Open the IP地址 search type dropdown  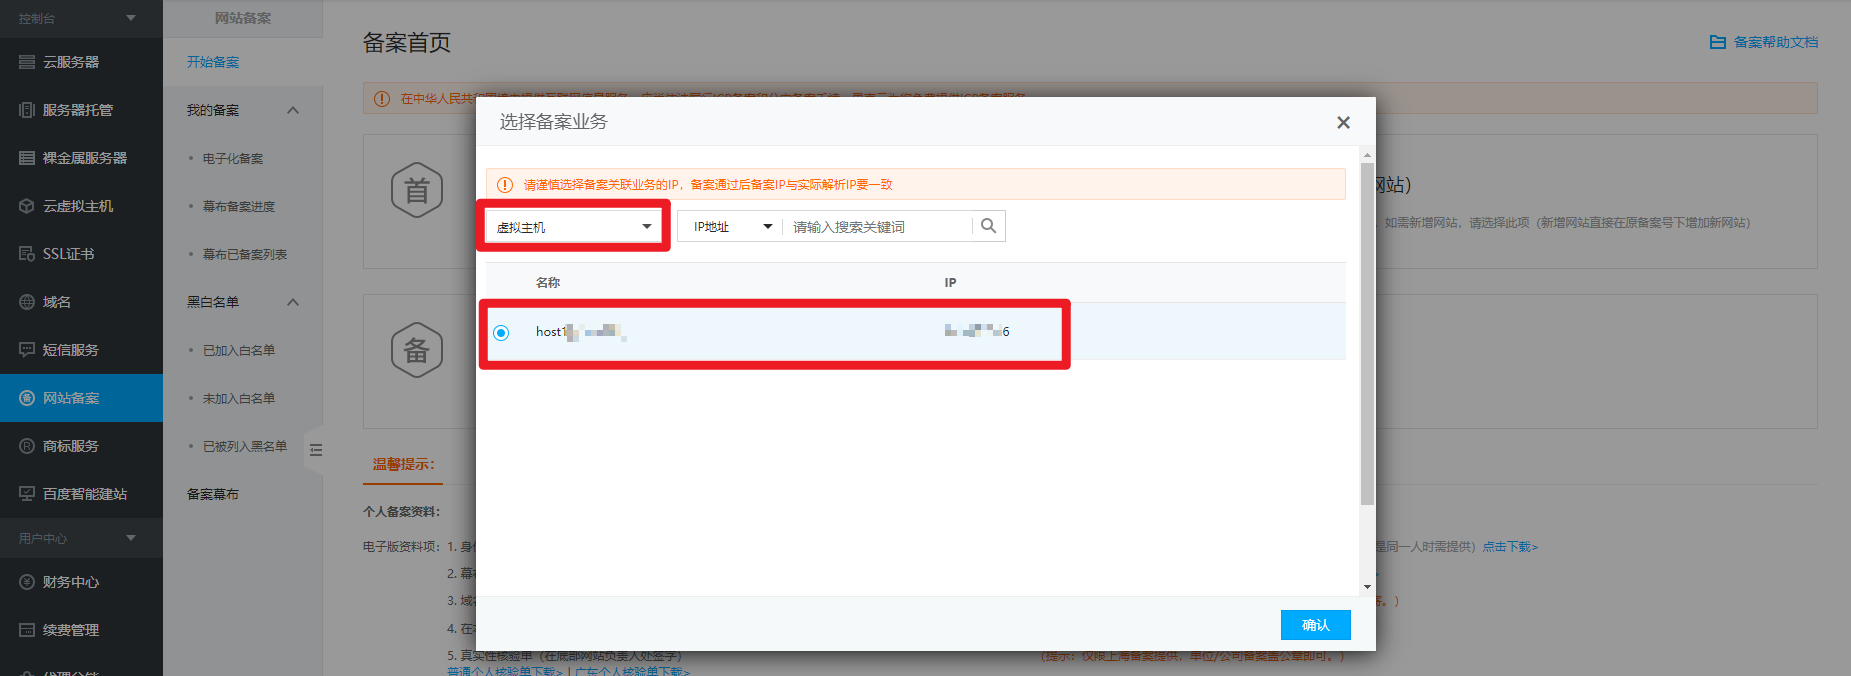[x=731, y=227]
